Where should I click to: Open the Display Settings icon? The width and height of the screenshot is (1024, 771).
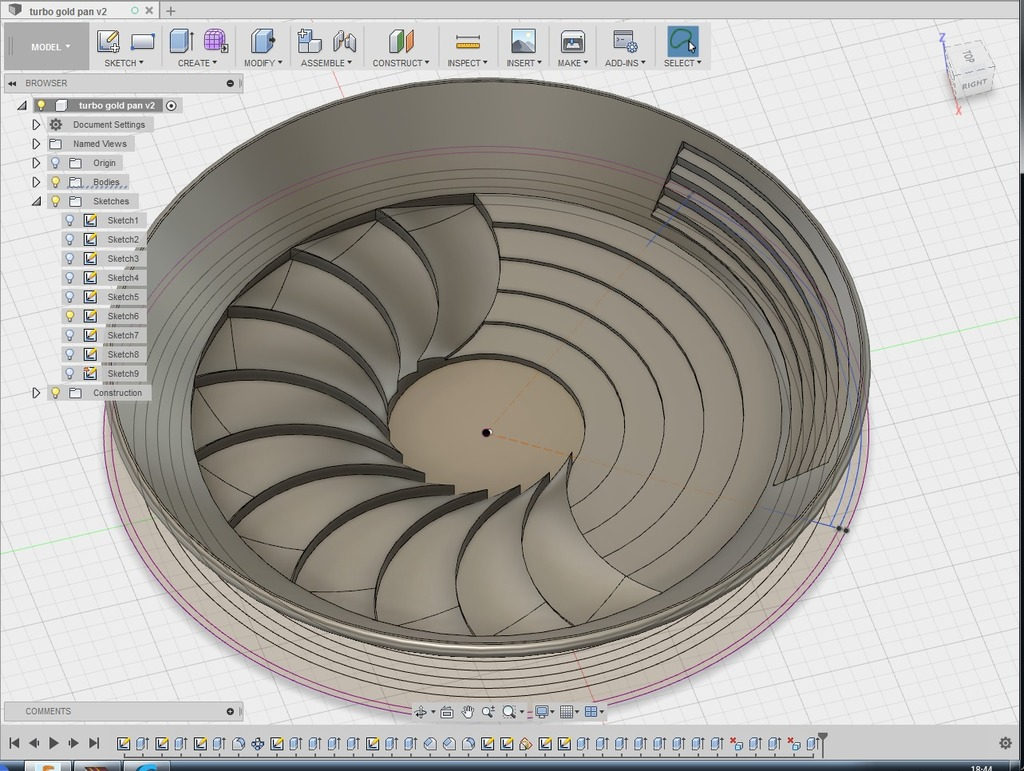pos(542,711)
